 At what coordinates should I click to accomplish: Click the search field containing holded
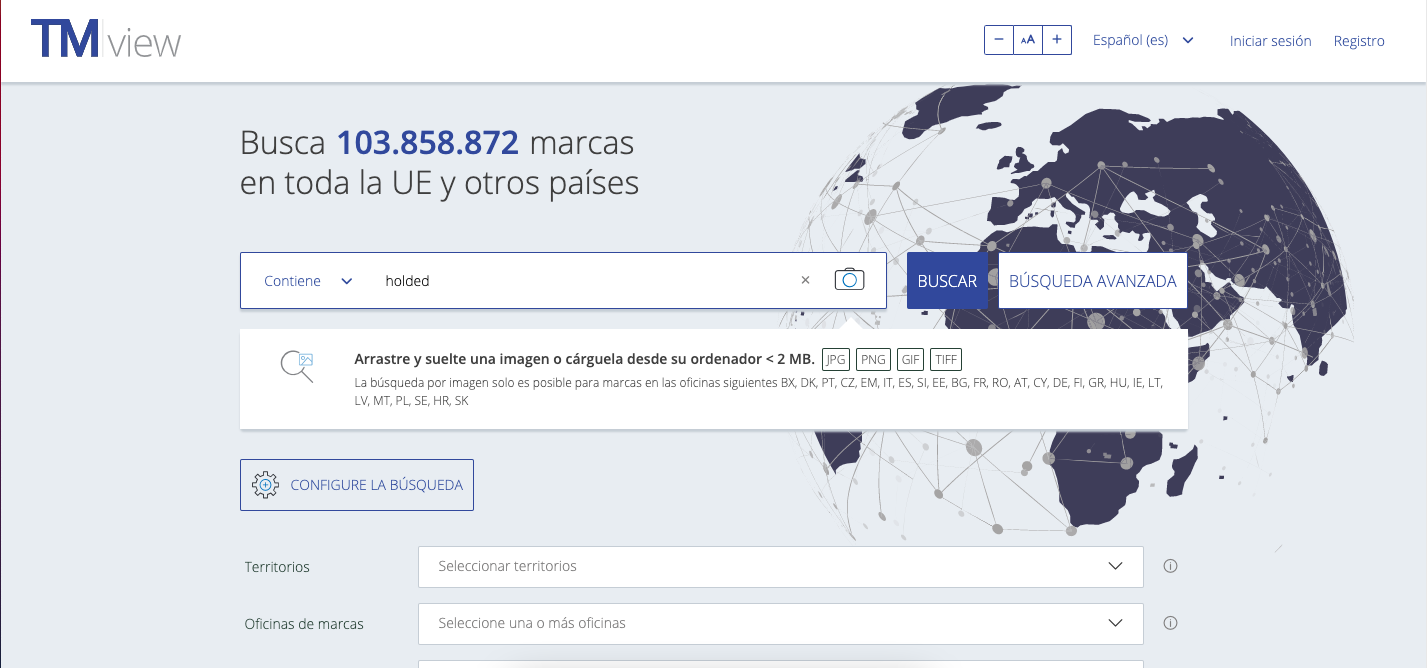585,281
